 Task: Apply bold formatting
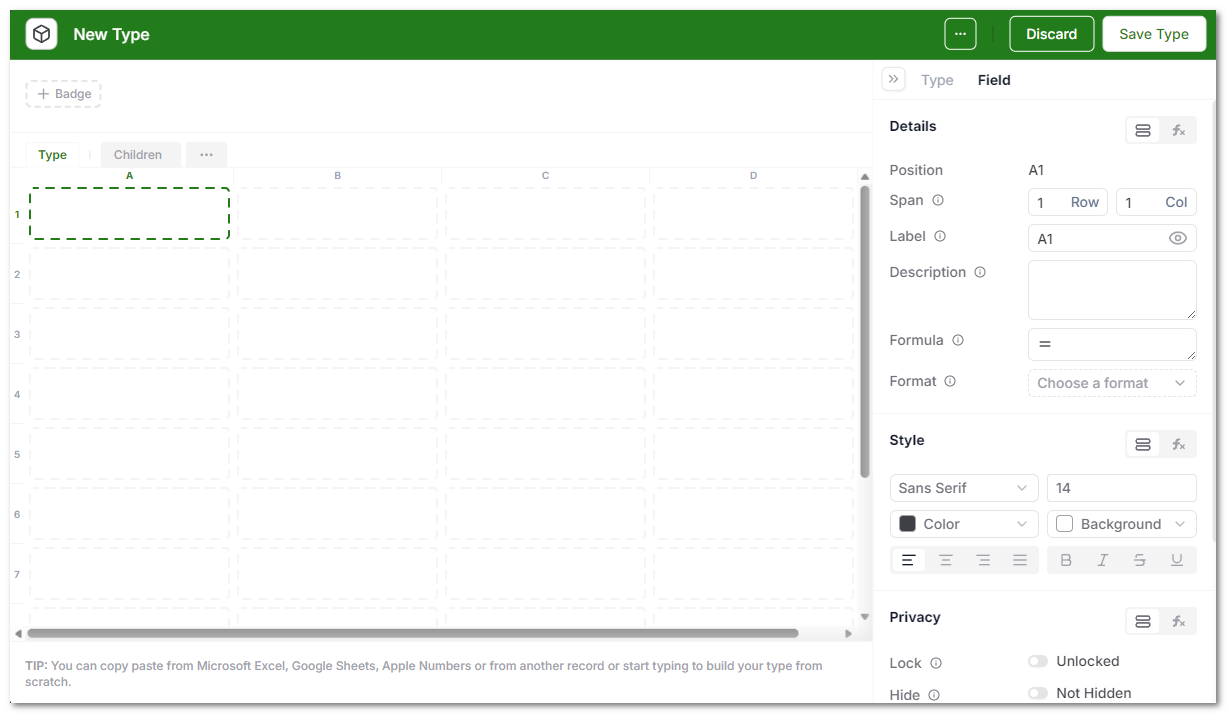tap(1066, 560)
